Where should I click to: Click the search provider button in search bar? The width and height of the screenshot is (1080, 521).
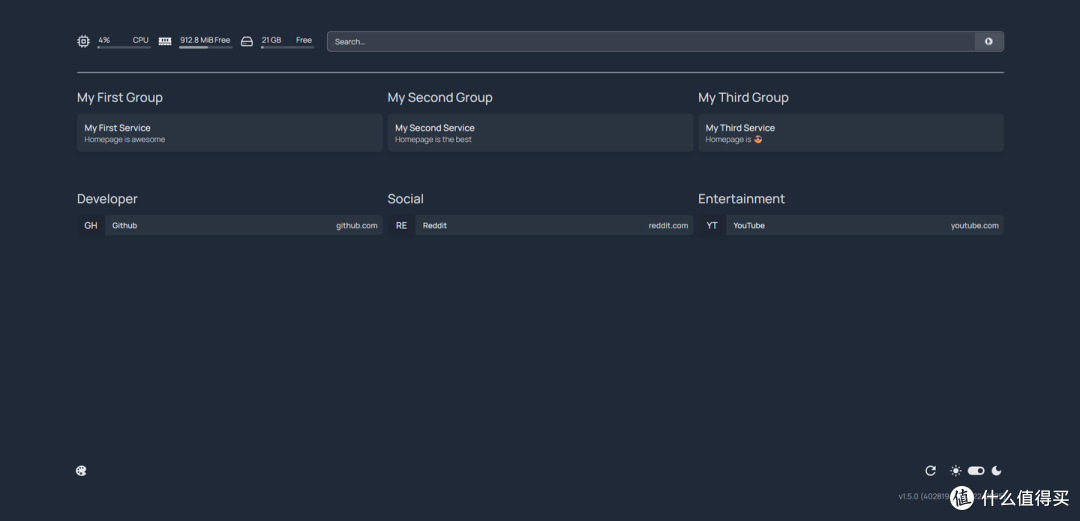click(x=988, y=41)
